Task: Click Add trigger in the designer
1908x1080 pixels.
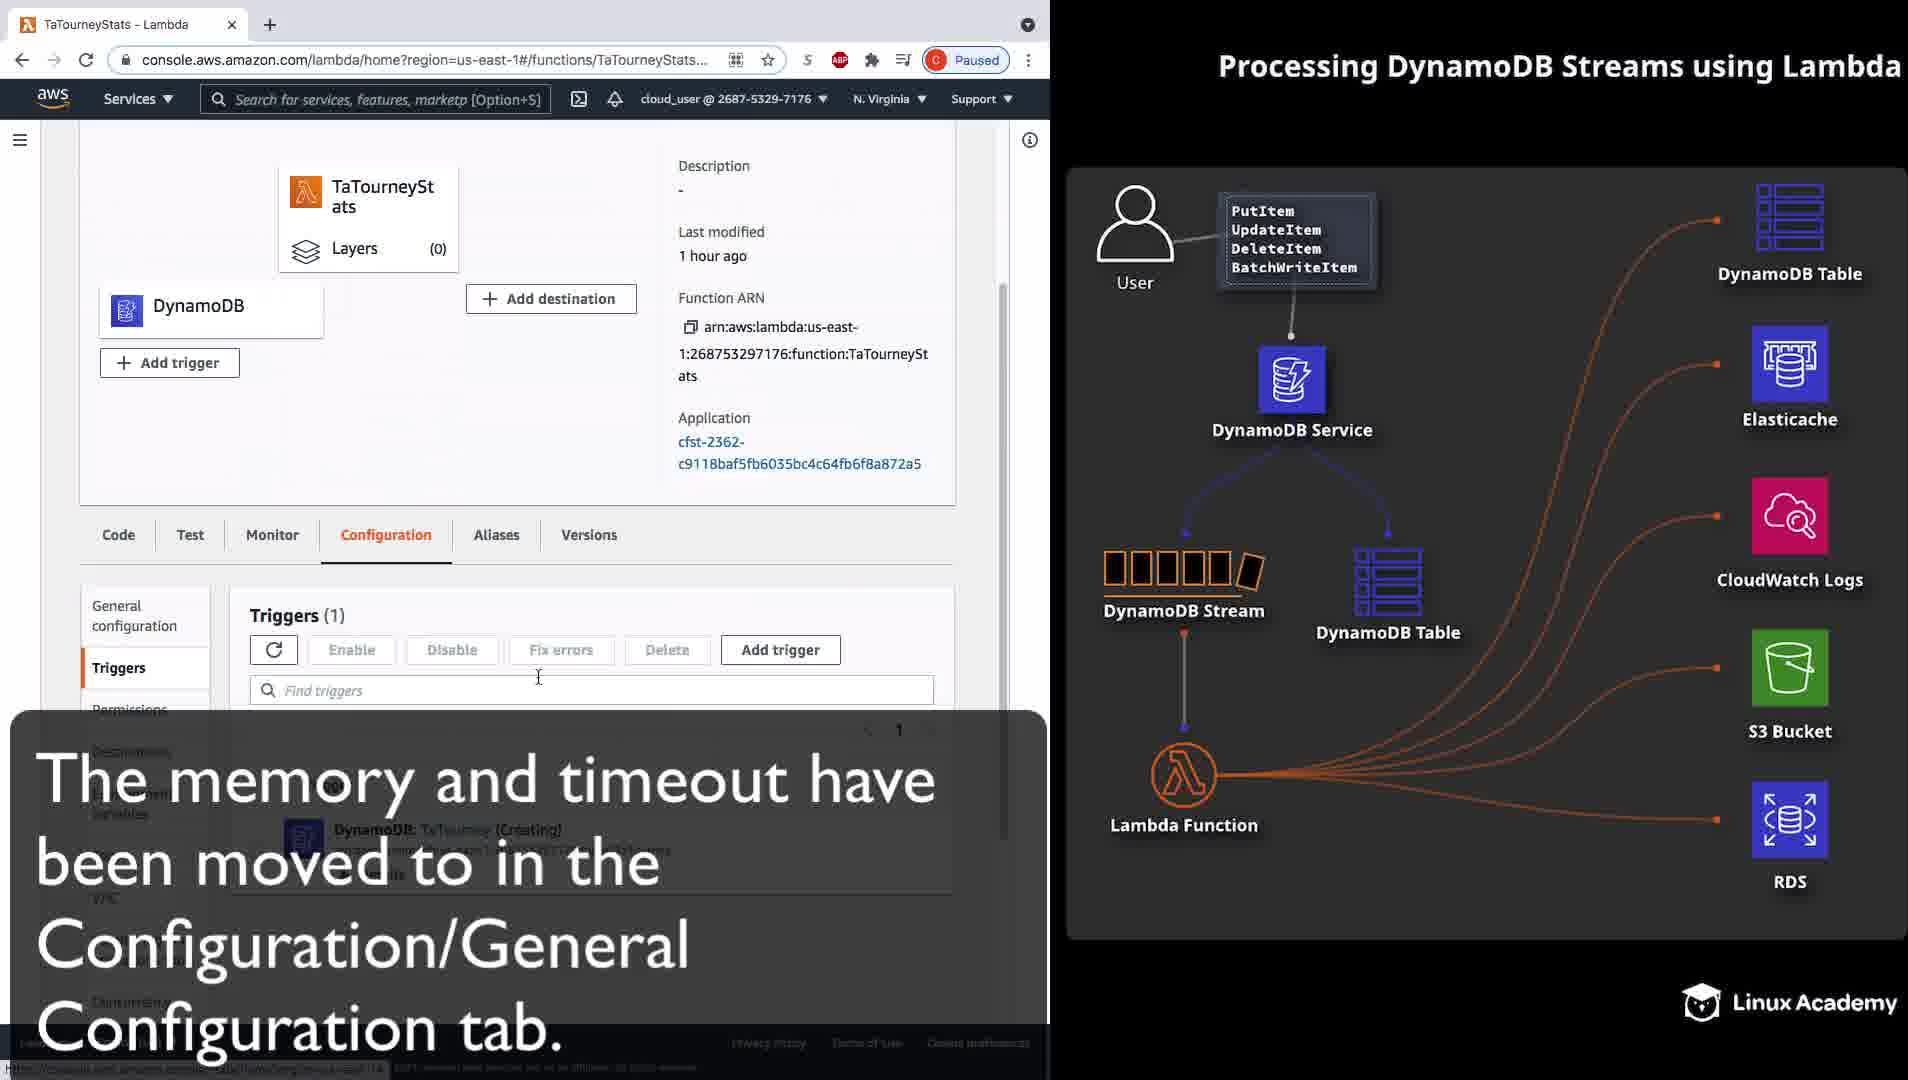Action: click(170, 363)
